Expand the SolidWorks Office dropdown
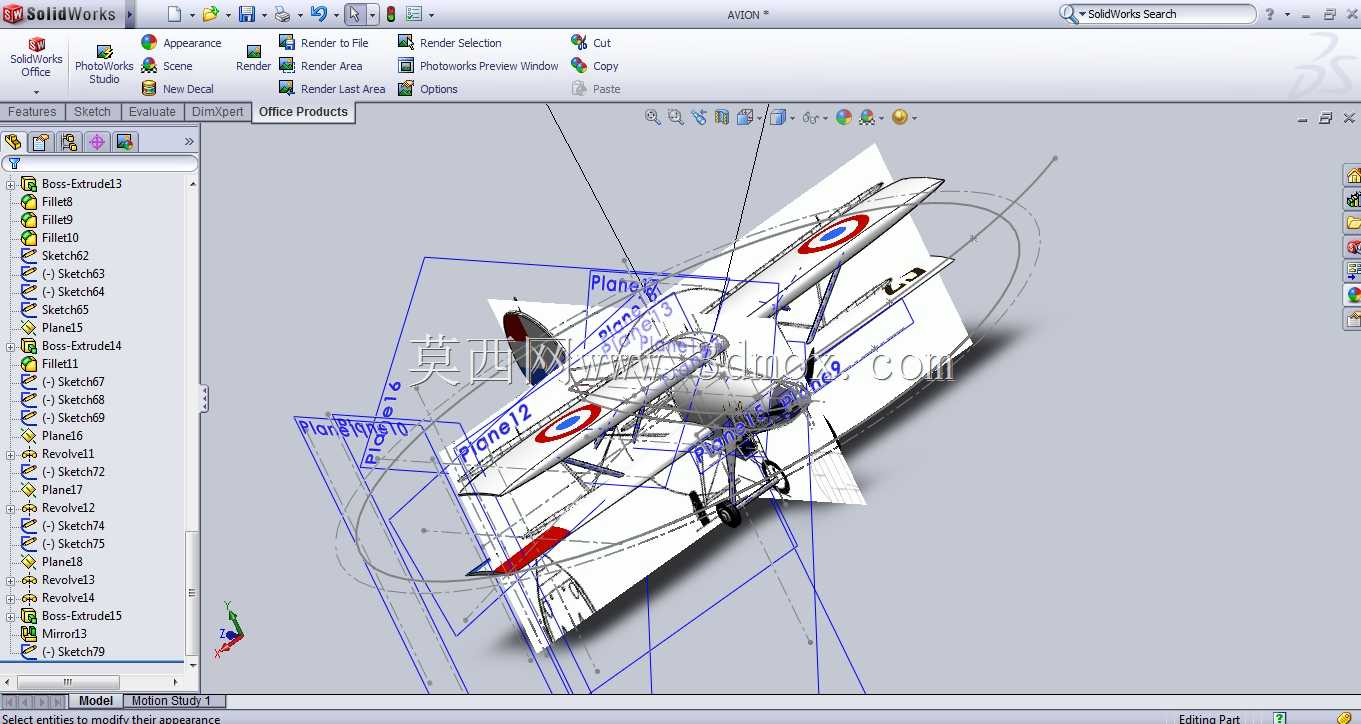Viewport: 1361px width, 724px height. 36,92
